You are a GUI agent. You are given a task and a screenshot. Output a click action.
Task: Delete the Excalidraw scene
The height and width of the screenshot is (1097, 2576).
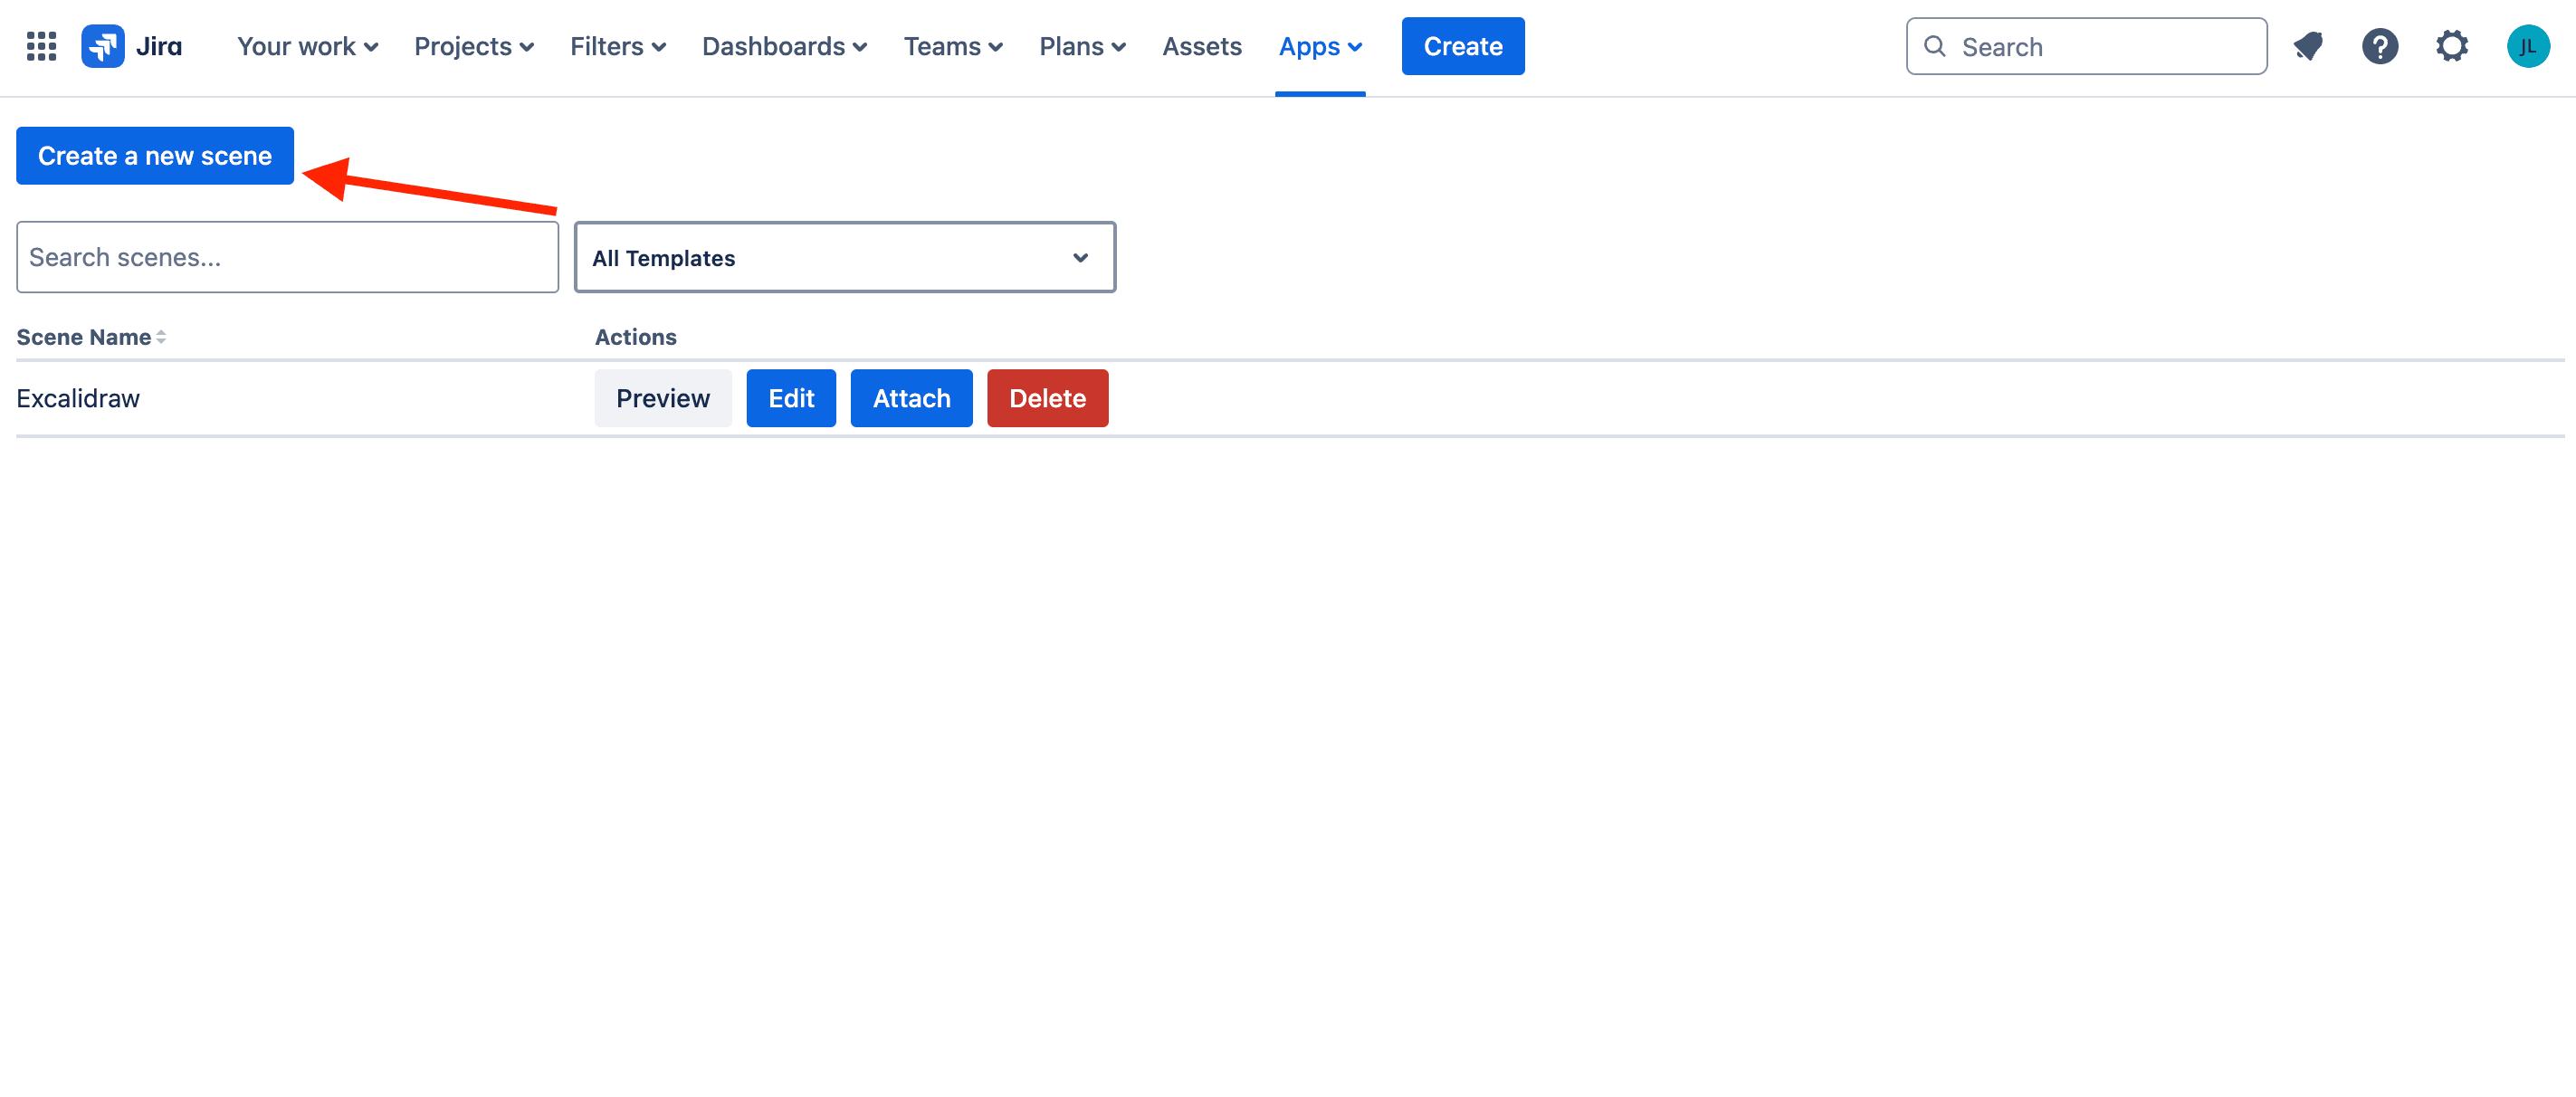(x=1047, y=398)
